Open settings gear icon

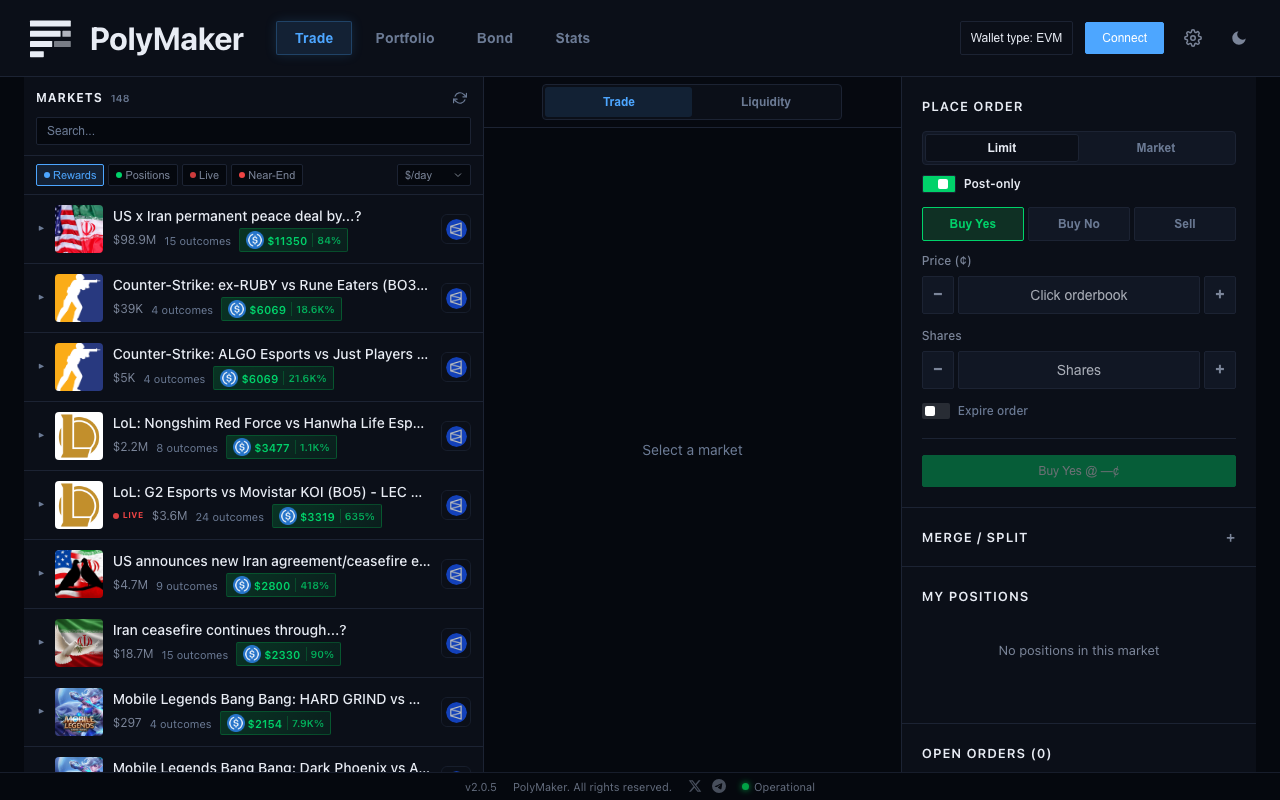pyautogui.click(x=1193, y=38)
